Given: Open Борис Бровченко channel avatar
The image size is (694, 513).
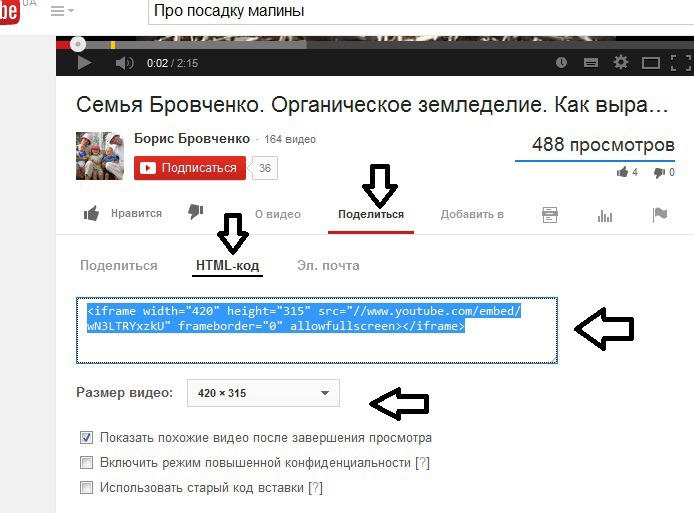Looking at the screenshot, I should pyautogui.click(x=100, y=156).
